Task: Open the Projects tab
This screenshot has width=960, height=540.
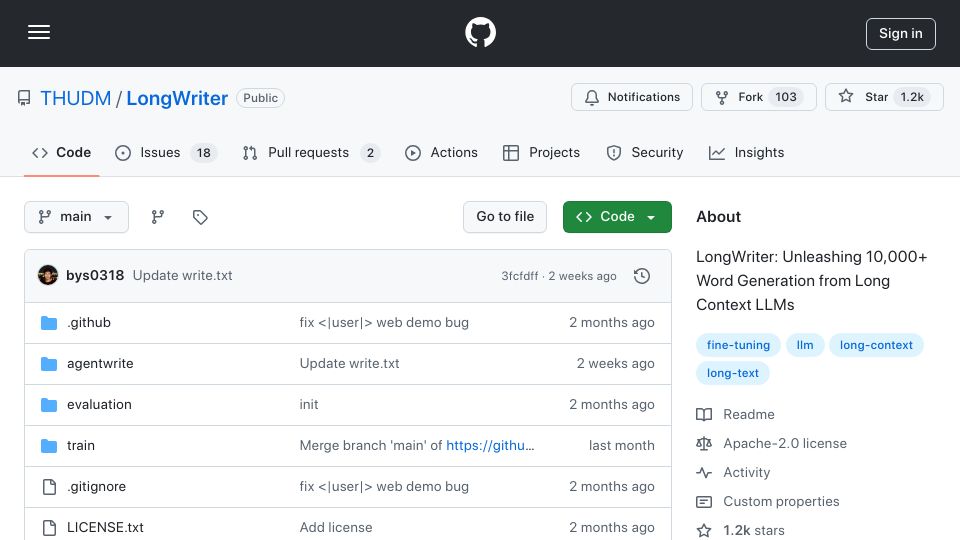Action: point(541,152)
